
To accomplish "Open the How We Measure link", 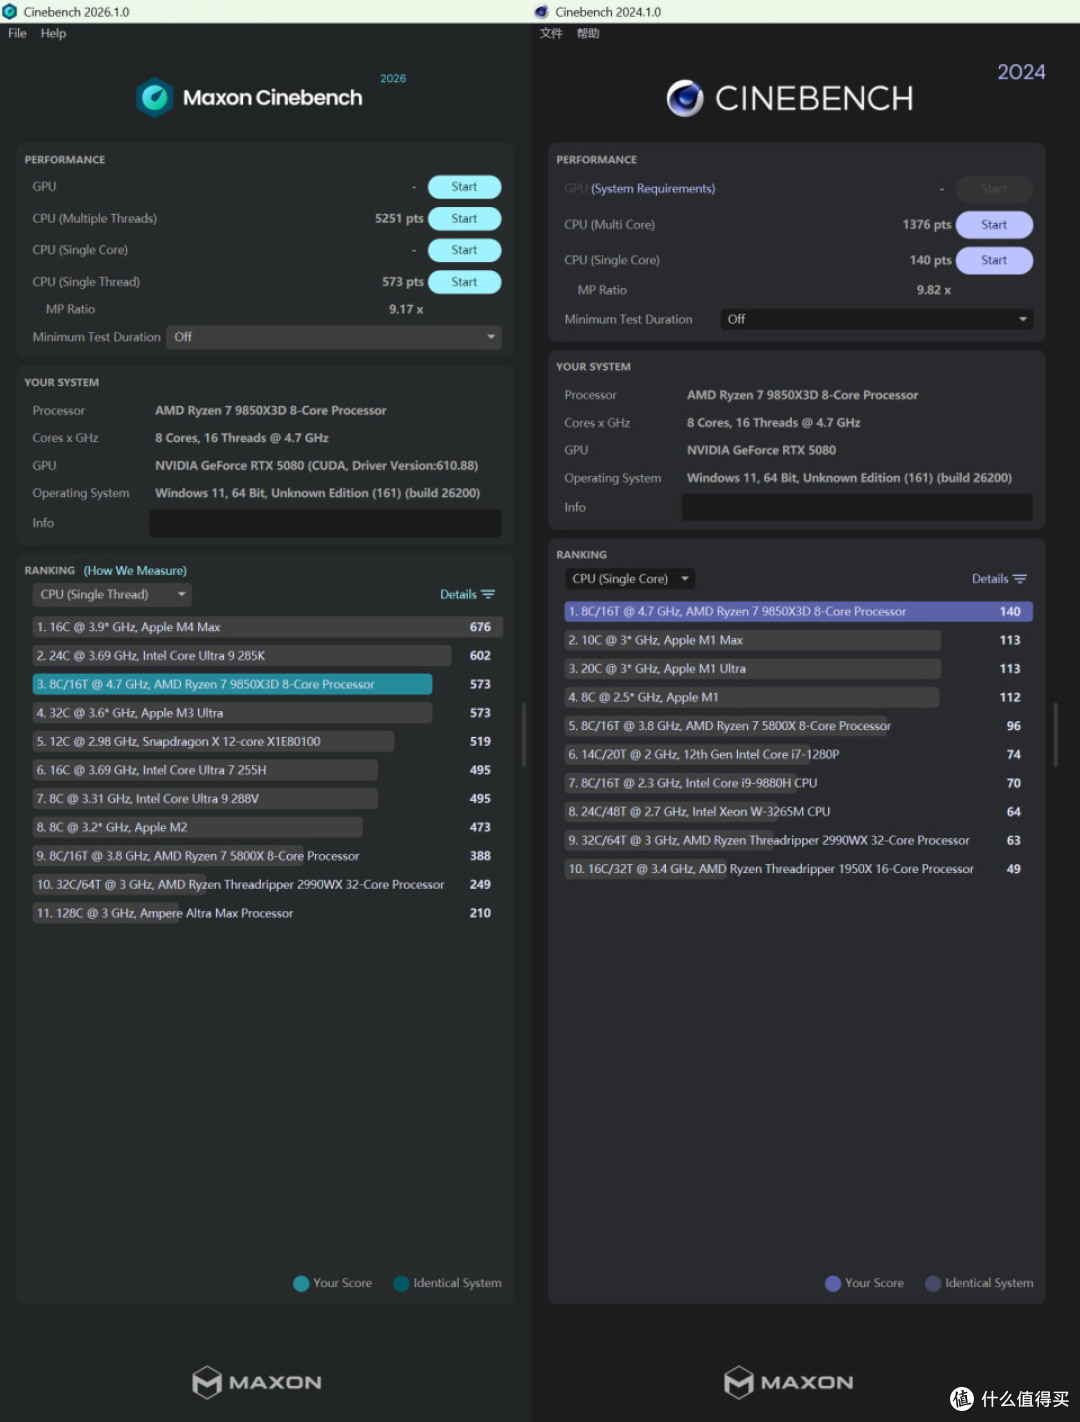I will [x=135, y=571].
